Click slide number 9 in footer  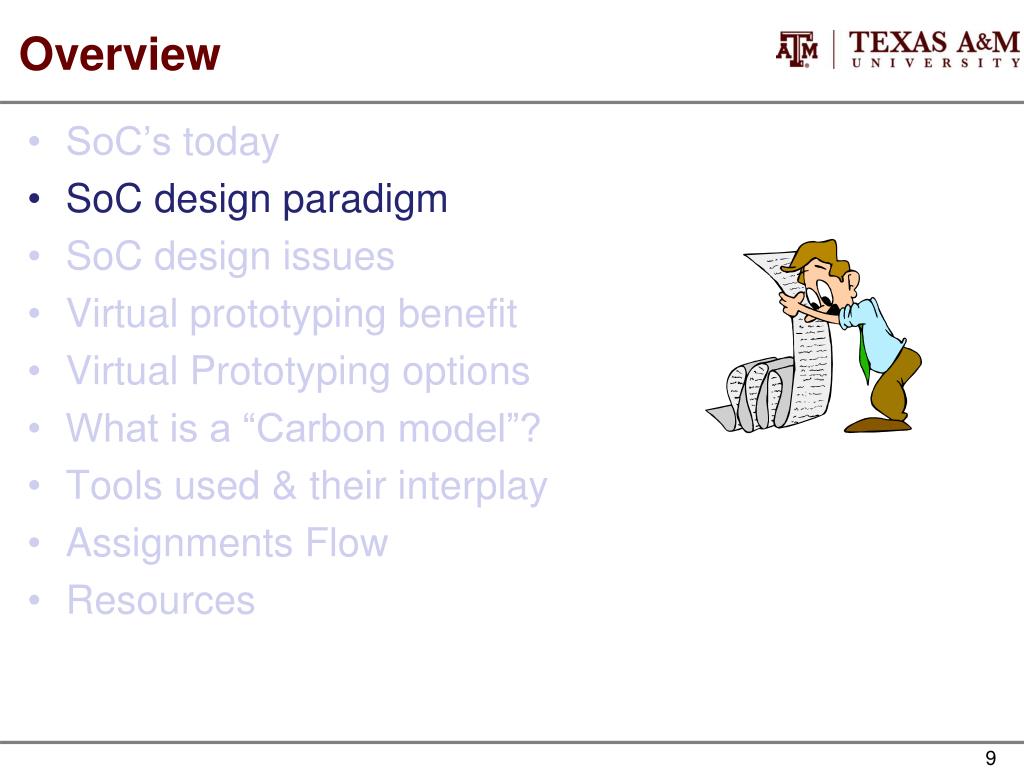coord(990,757)
